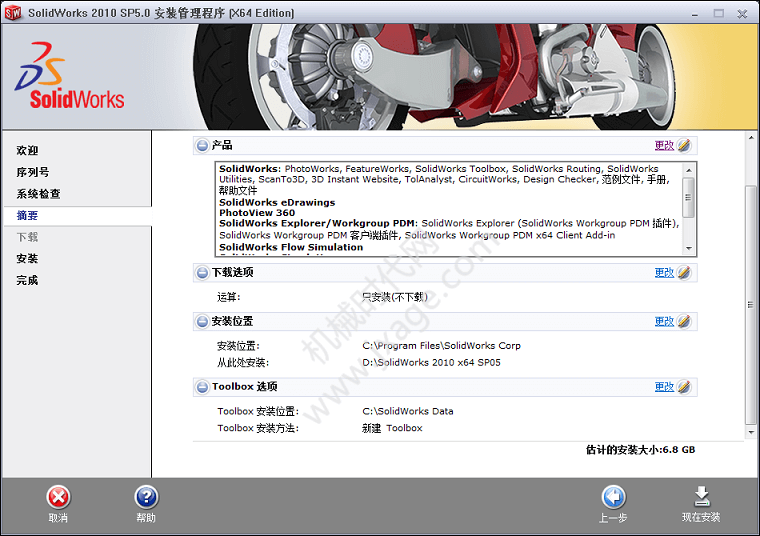
Task: Select 系统检查 step in sidebar
Action: (x=38, y=194)
